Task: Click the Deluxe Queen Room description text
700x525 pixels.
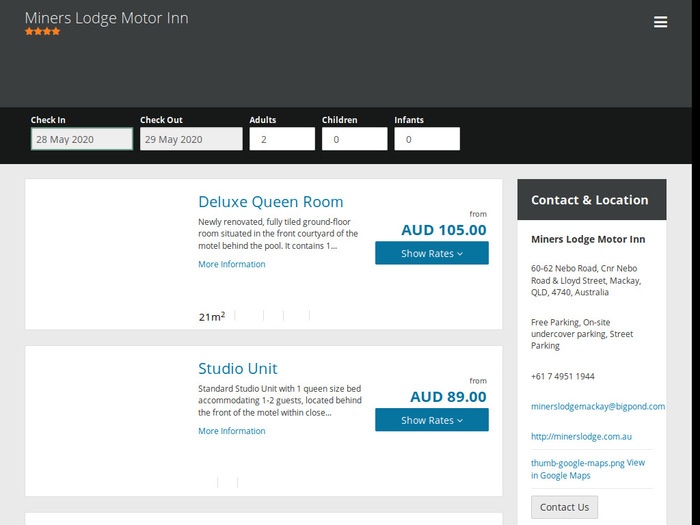Action: 278,234
